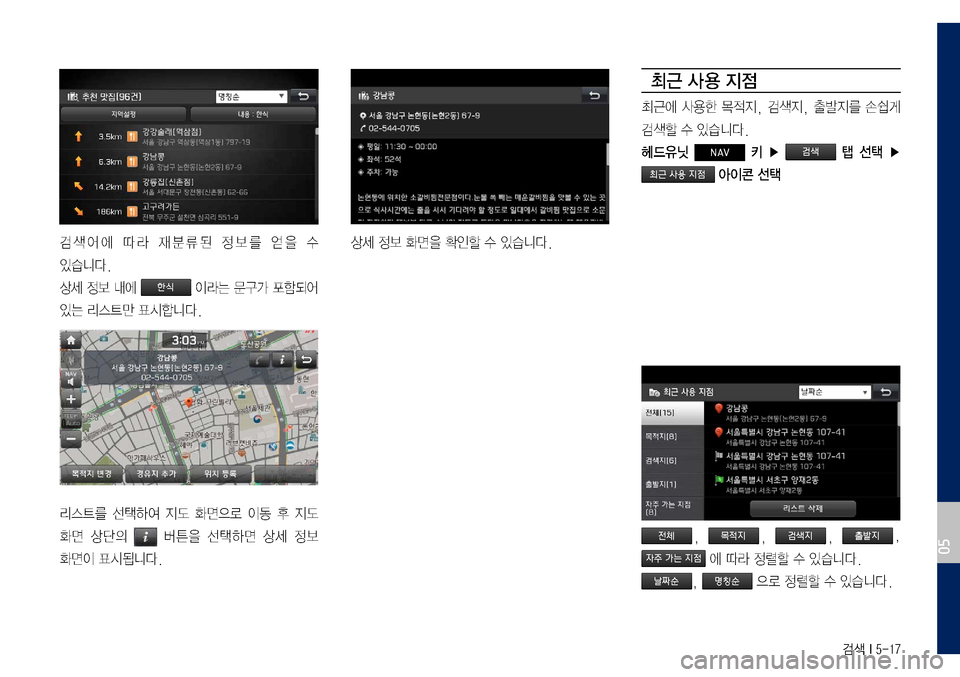Viewport: 960px width, 677px height.
Task: Click the 목적지 label below recent screen
Action: tap(733, 536)
